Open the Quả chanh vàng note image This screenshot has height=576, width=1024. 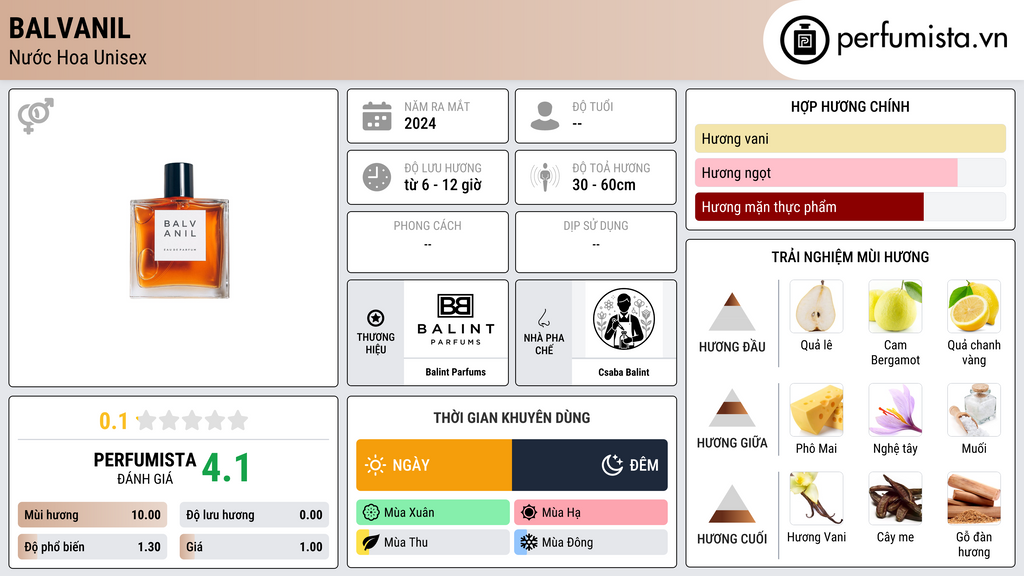(x=974, y=306)
